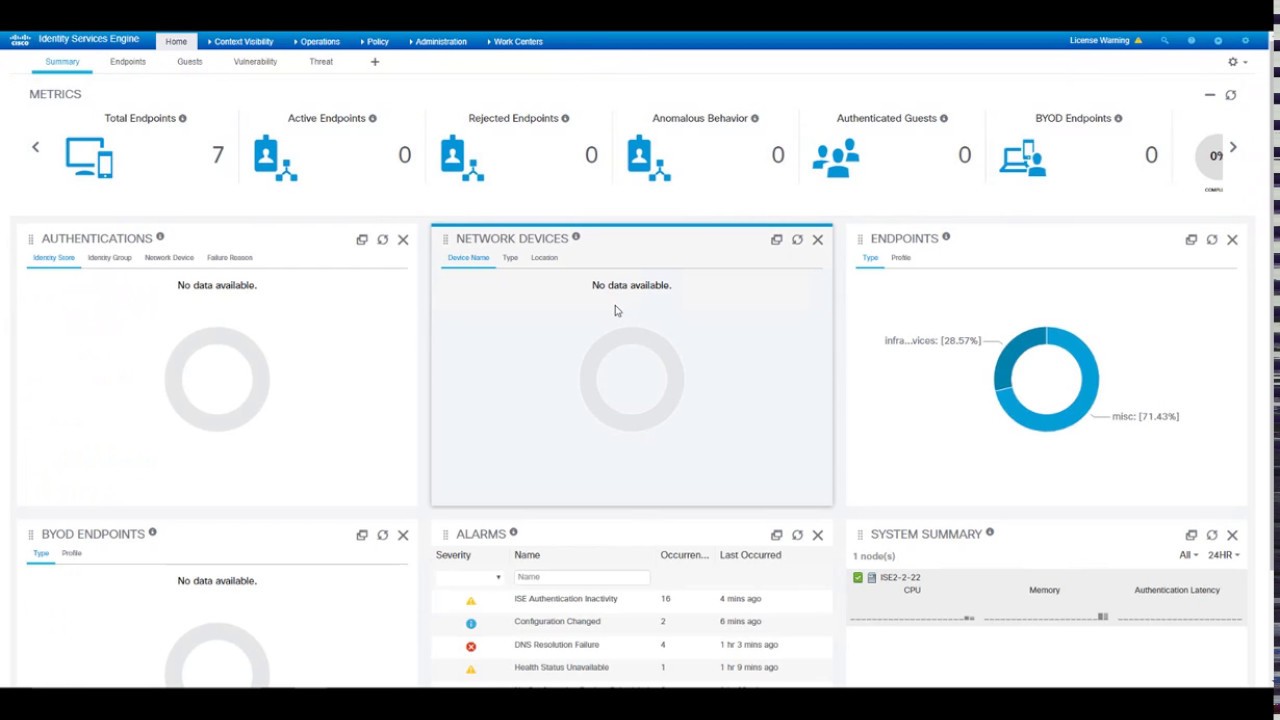The height and width of the screenshot is (720, 1280).
Task: Switch to the Endpoints dashboard tab
Action: point(128,62)
